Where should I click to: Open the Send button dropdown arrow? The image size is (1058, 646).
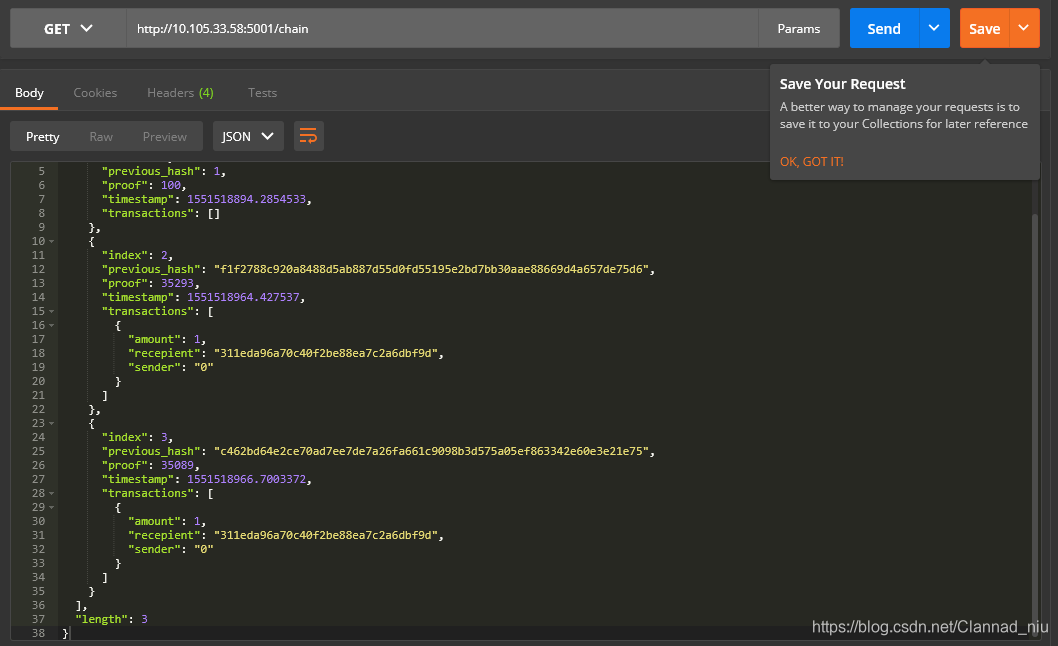point(934,28)
